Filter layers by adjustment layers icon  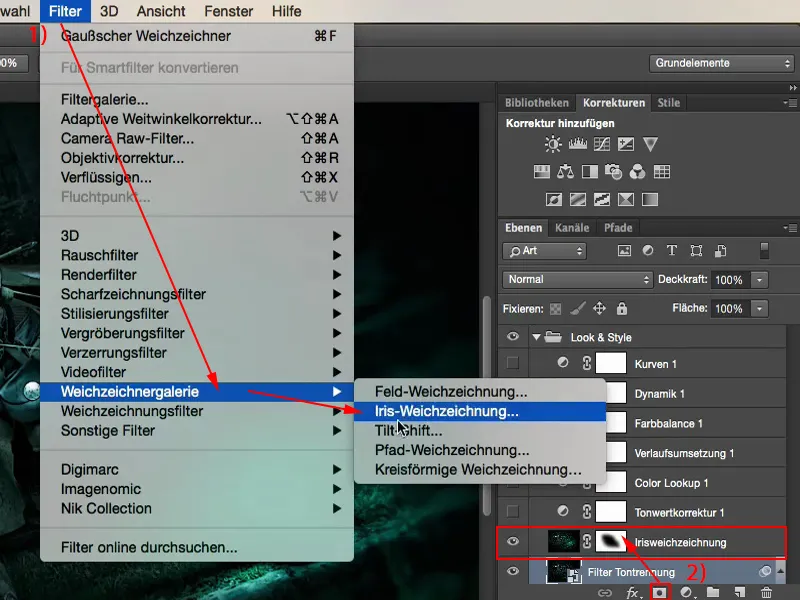point(648,251)
